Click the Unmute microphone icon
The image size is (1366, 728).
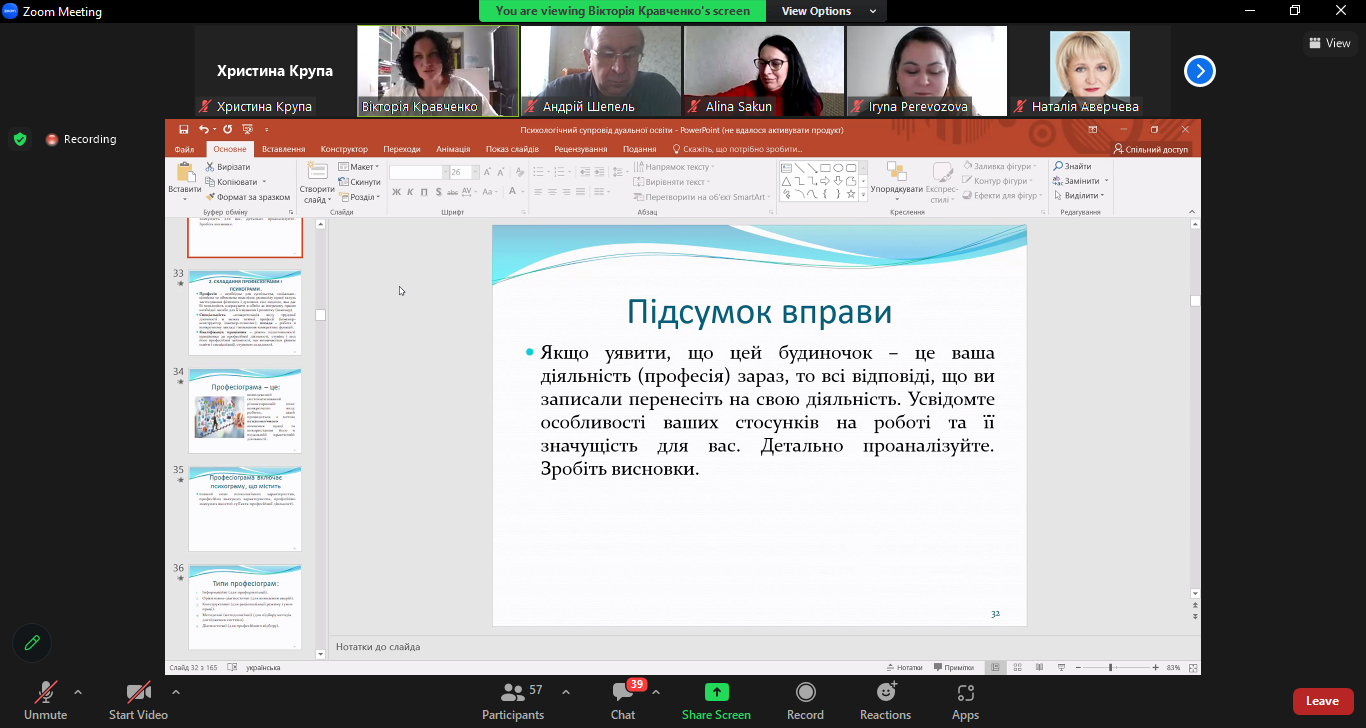tap(45, 692)
